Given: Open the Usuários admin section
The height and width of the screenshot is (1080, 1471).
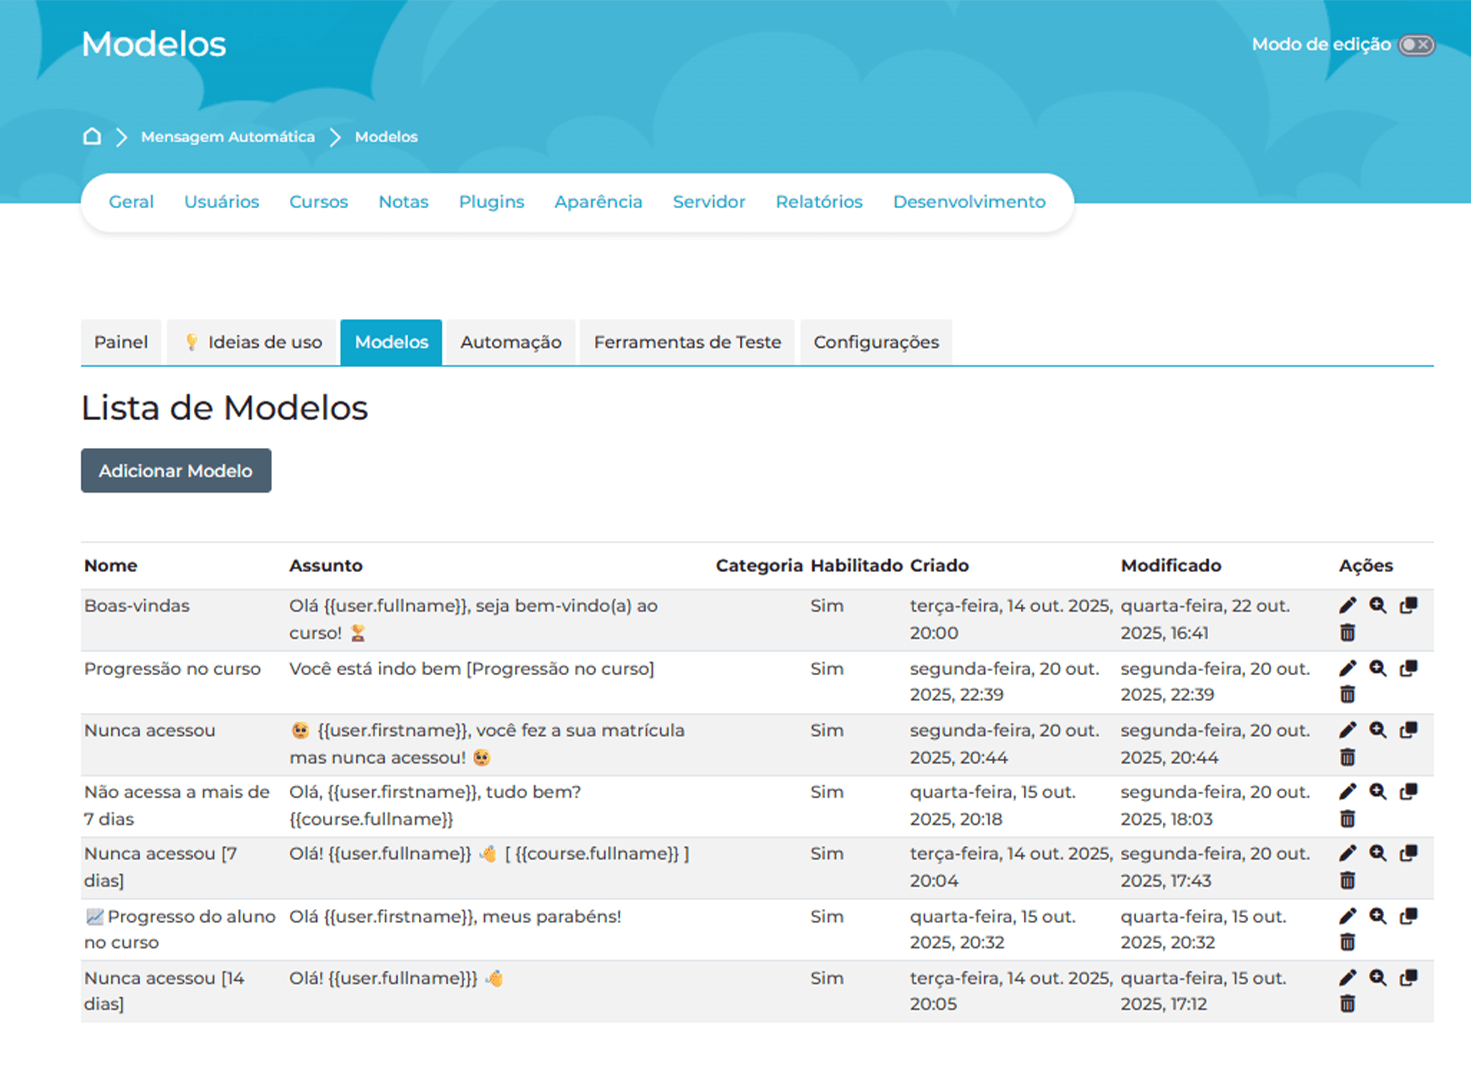Looking at the screenshot, I should [221, 202].
